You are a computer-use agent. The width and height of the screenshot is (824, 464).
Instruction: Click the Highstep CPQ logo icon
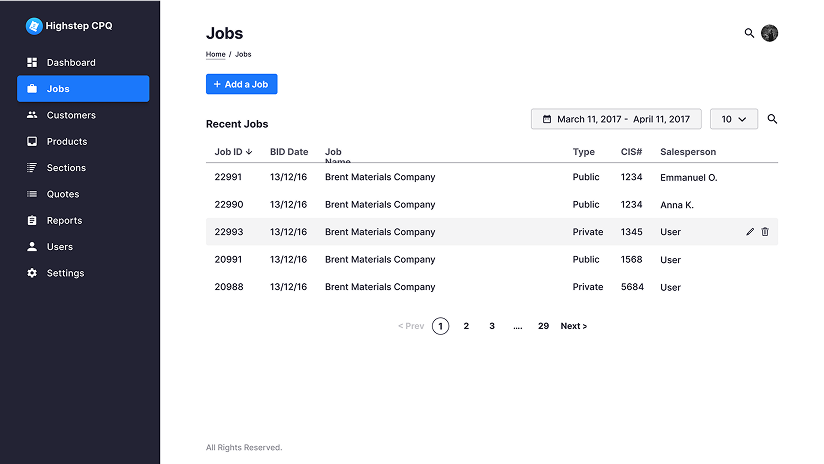tap(34, 26)
